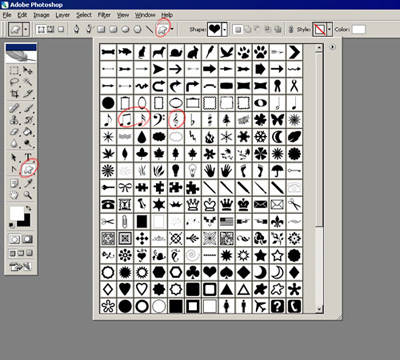Choose the Polygon tool in options bar
The width and height of the screenshot is (400, 360).
tap(137, 29)
